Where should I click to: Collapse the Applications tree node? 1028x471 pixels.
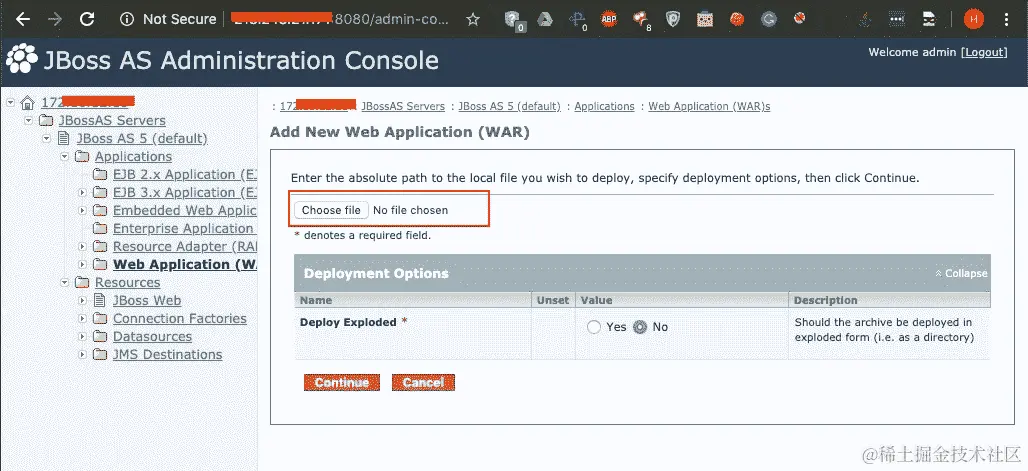tap(64, 157)
